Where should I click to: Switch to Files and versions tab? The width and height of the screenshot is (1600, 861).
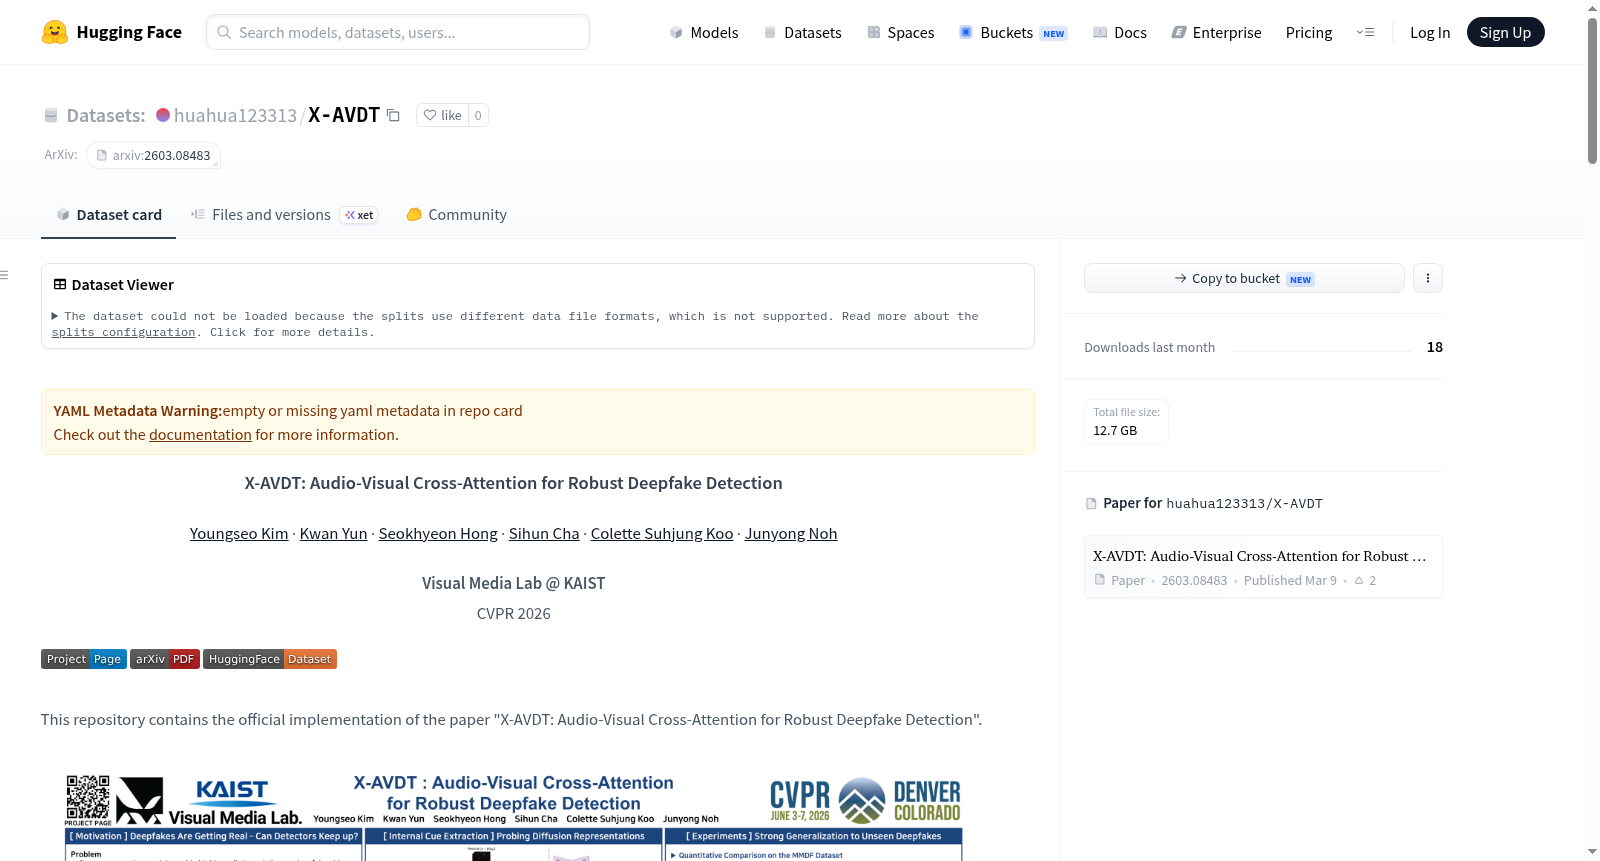pyautogui.click(x=284, y=215)
